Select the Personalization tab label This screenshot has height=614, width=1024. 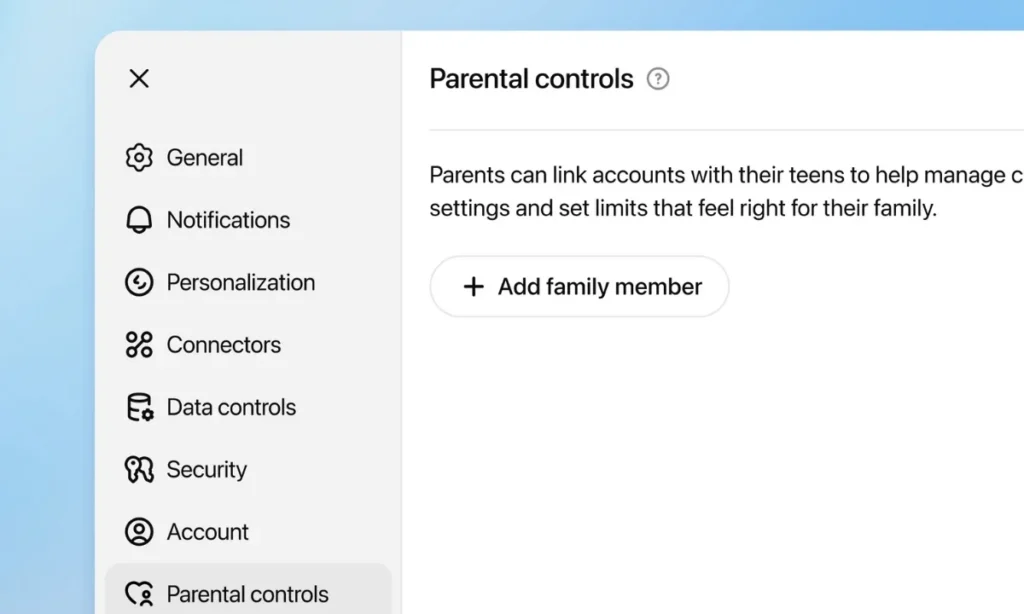[x=241, y=283]
